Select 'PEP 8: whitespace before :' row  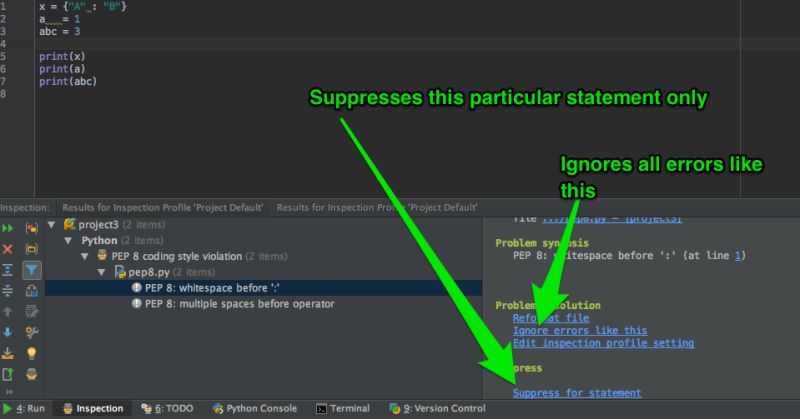[263, 288]
